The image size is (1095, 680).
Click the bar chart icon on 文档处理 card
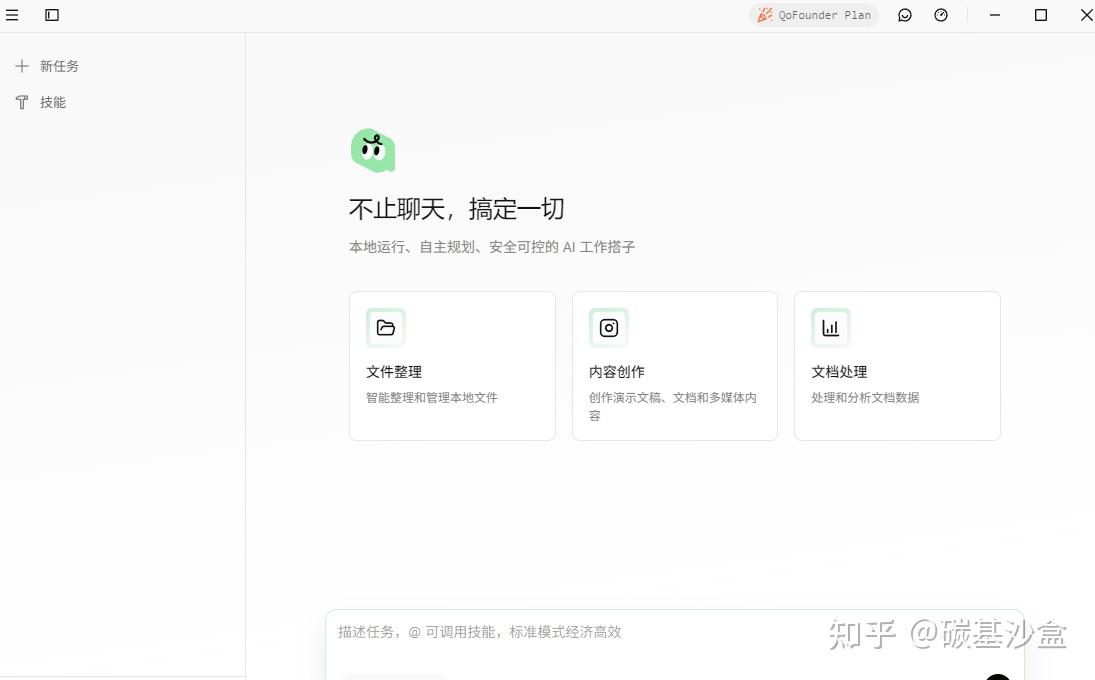[830, 327]
